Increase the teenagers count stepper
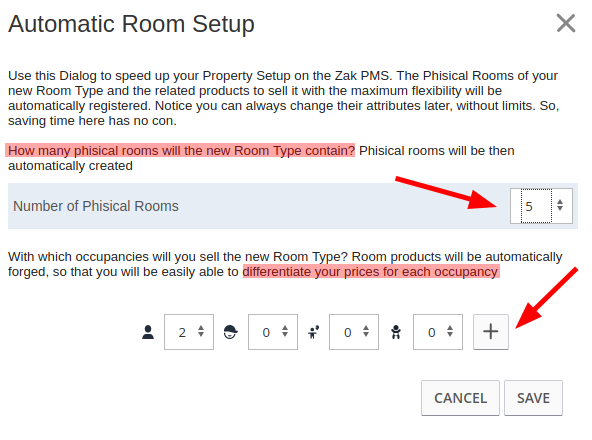 click(285, 328)
